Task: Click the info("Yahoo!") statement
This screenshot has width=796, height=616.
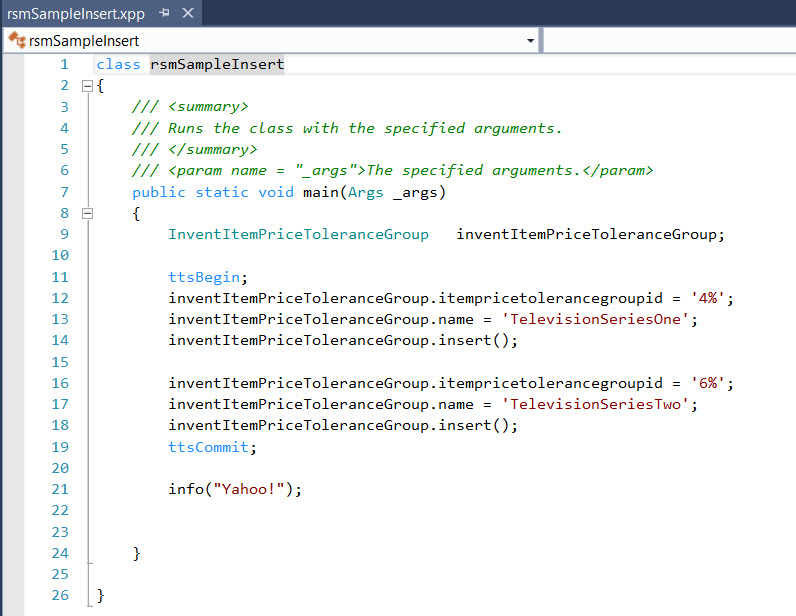Action: [x=234, y=489]
